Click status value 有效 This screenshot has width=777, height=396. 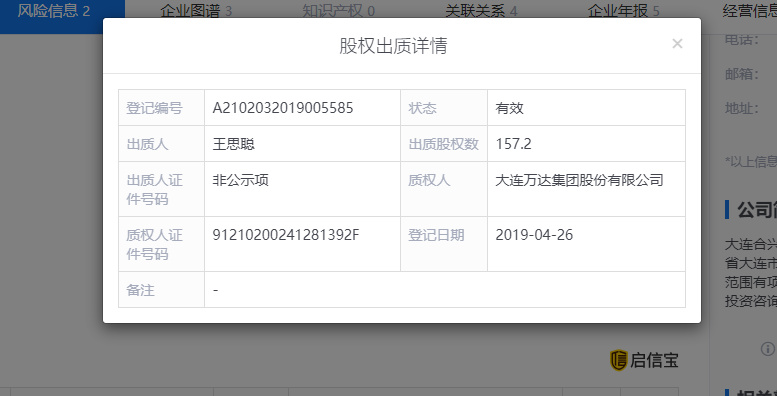click(509, 108)
